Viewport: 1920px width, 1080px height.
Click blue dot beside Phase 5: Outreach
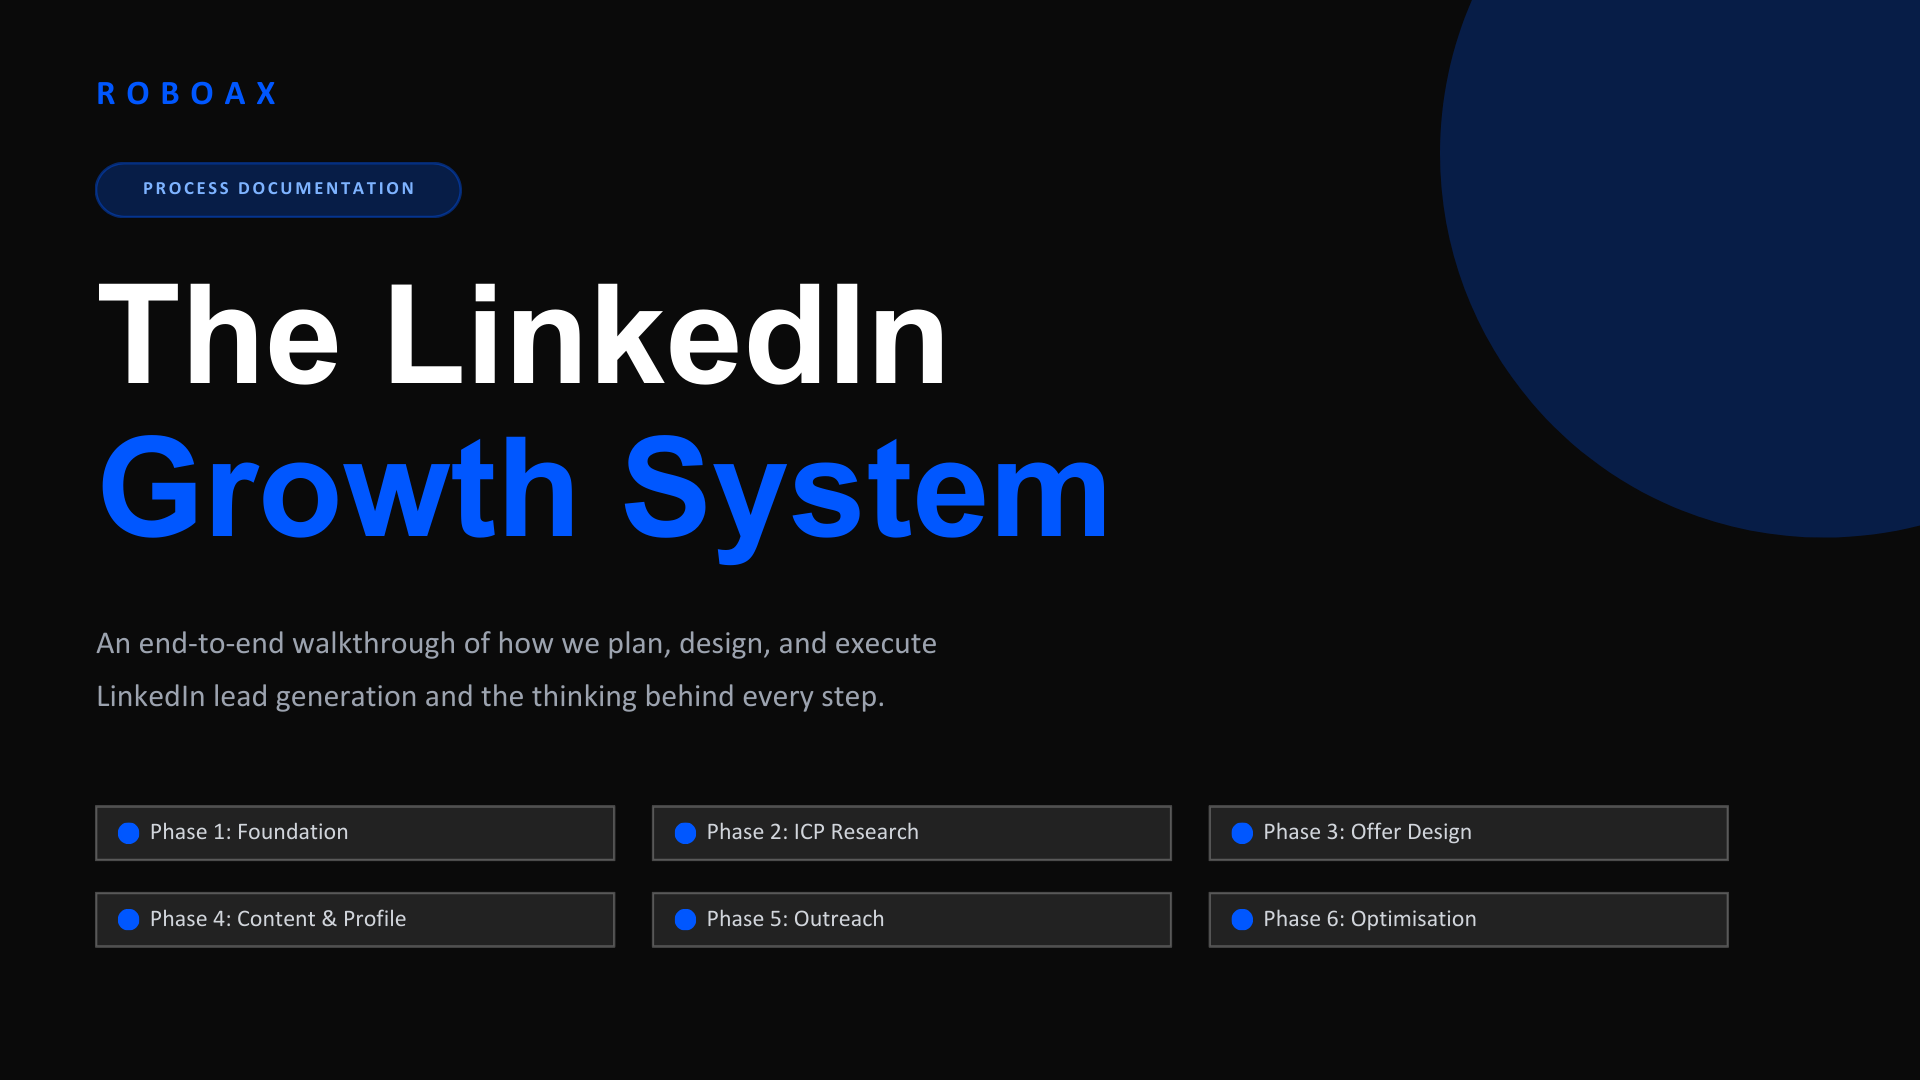coord(685,920)
